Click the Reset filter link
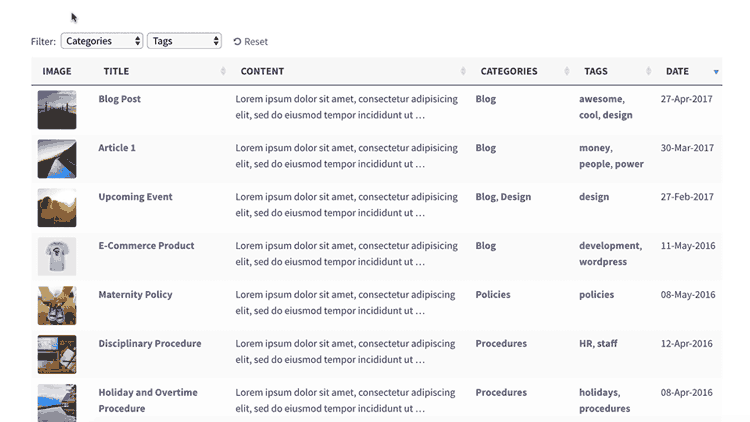750x422 pixels. [x=251, y=42]
